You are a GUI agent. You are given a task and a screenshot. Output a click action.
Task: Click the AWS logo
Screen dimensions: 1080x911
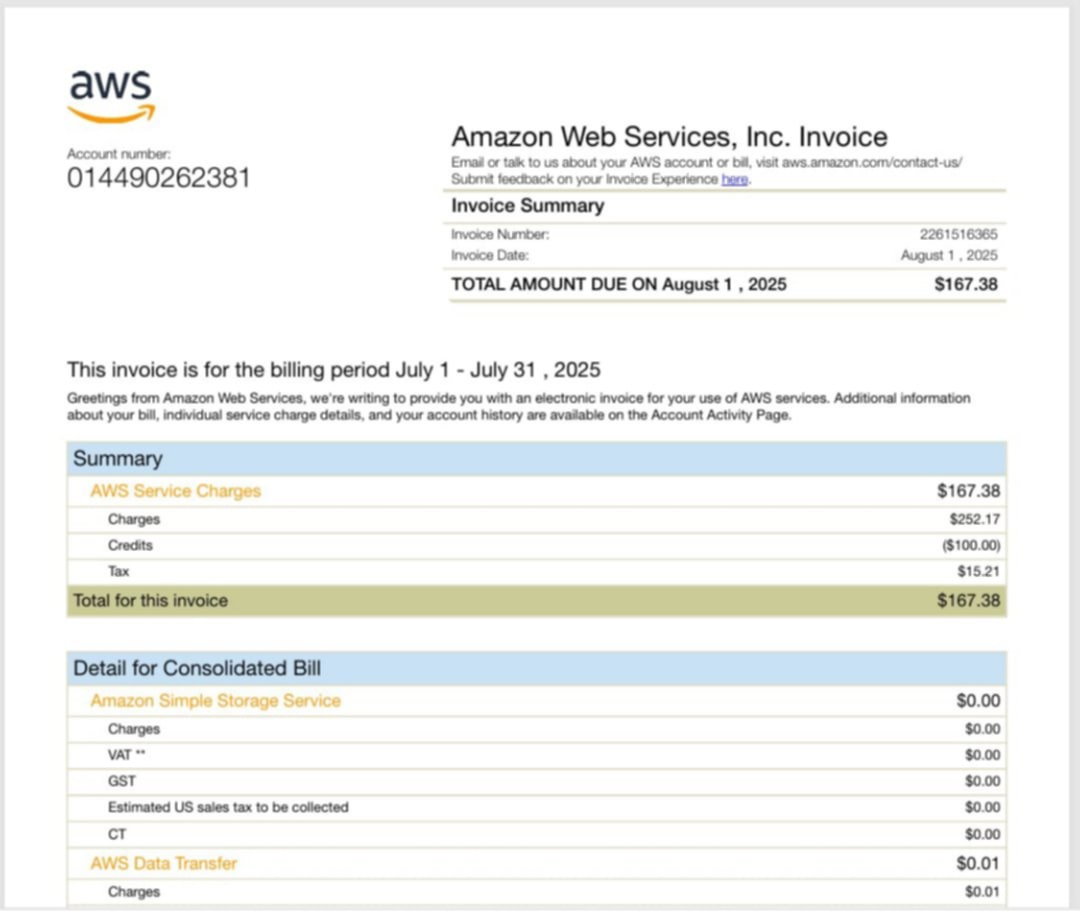pos(111,96)
